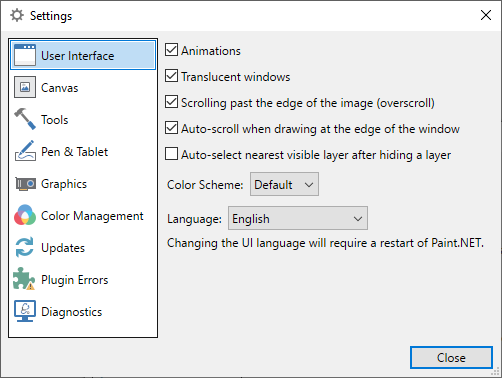502x378 pixels.
Task: Select the Pen & Tablet section
Action: [83, 151]
